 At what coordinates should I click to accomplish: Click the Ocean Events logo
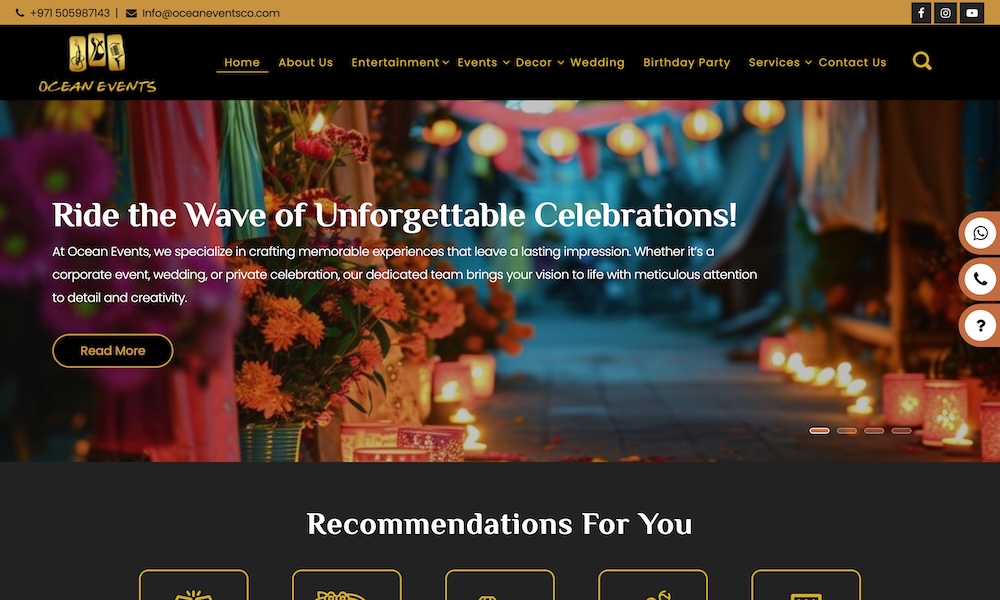(97, 63)
